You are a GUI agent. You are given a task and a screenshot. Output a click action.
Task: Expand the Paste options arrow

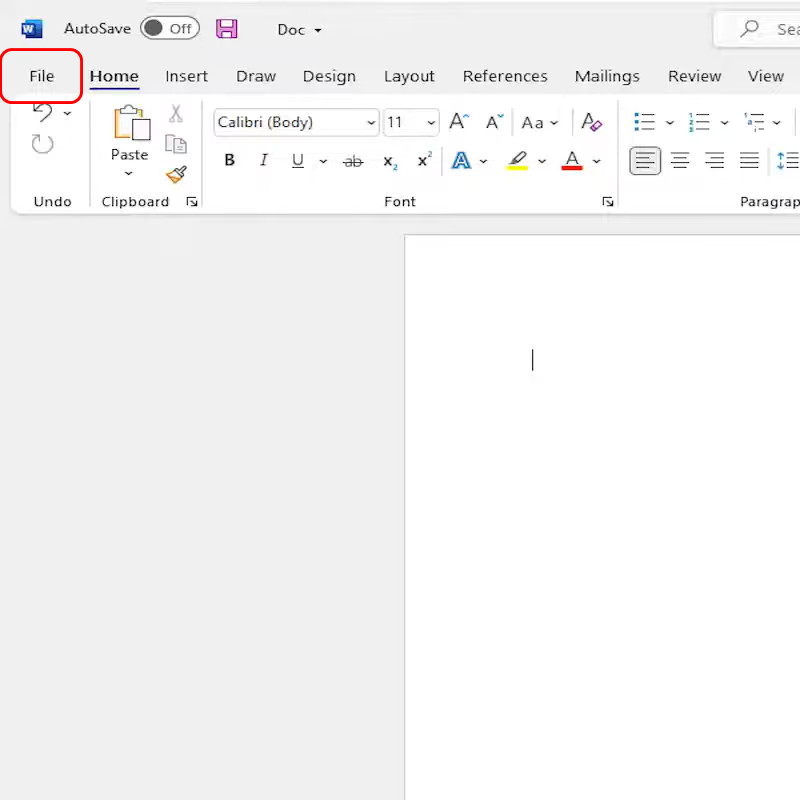[129, 174]
